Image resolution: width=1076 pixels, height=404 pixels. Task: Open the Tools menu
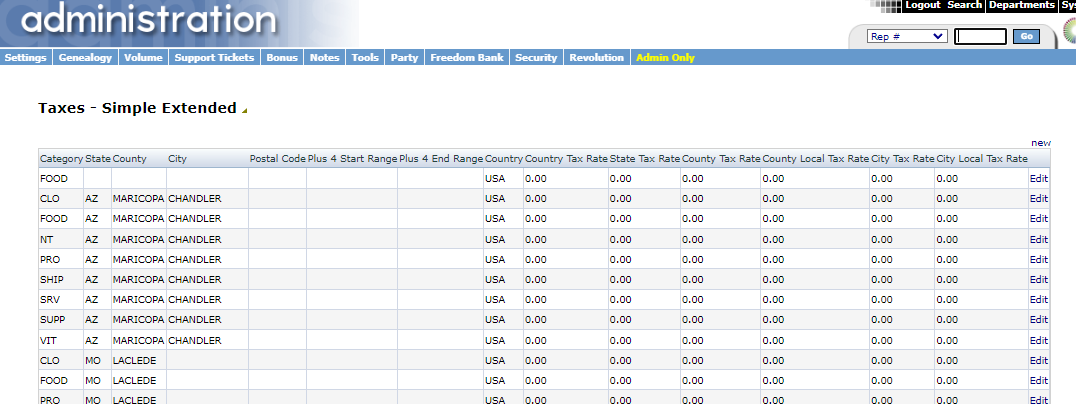click(x=365, y=58)
